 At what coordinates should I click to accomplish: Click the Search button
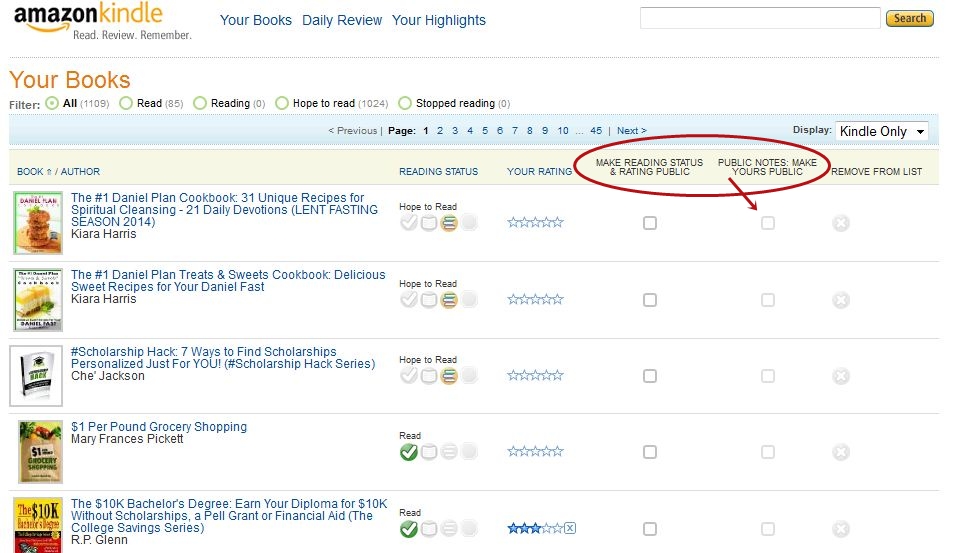click(910, 18)
